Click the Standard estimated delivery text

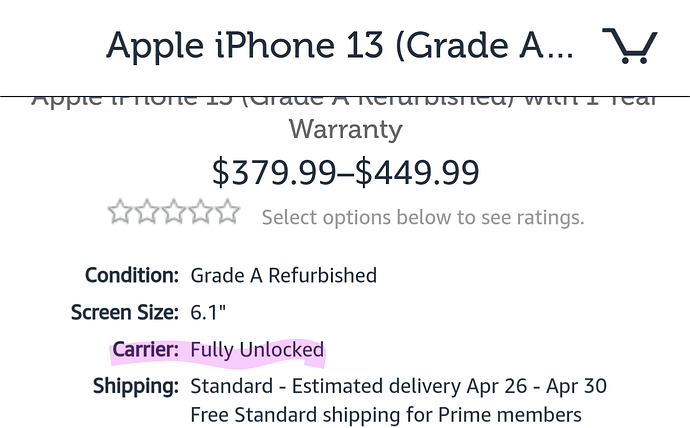click(x=398, y=386)
